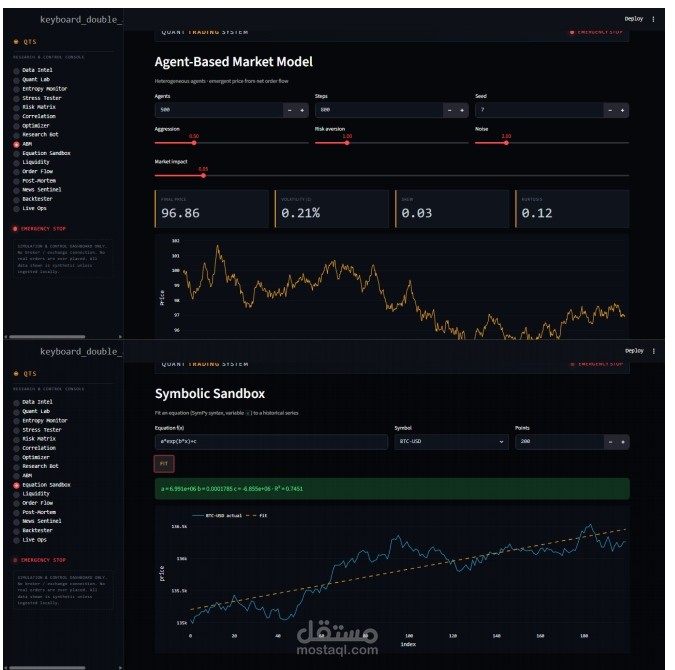Viewport: 675px width, 670px height.
Task: Run the FIT button in Symbolic Sandbox
Action: pyautogui.click(x=164, y=464)
